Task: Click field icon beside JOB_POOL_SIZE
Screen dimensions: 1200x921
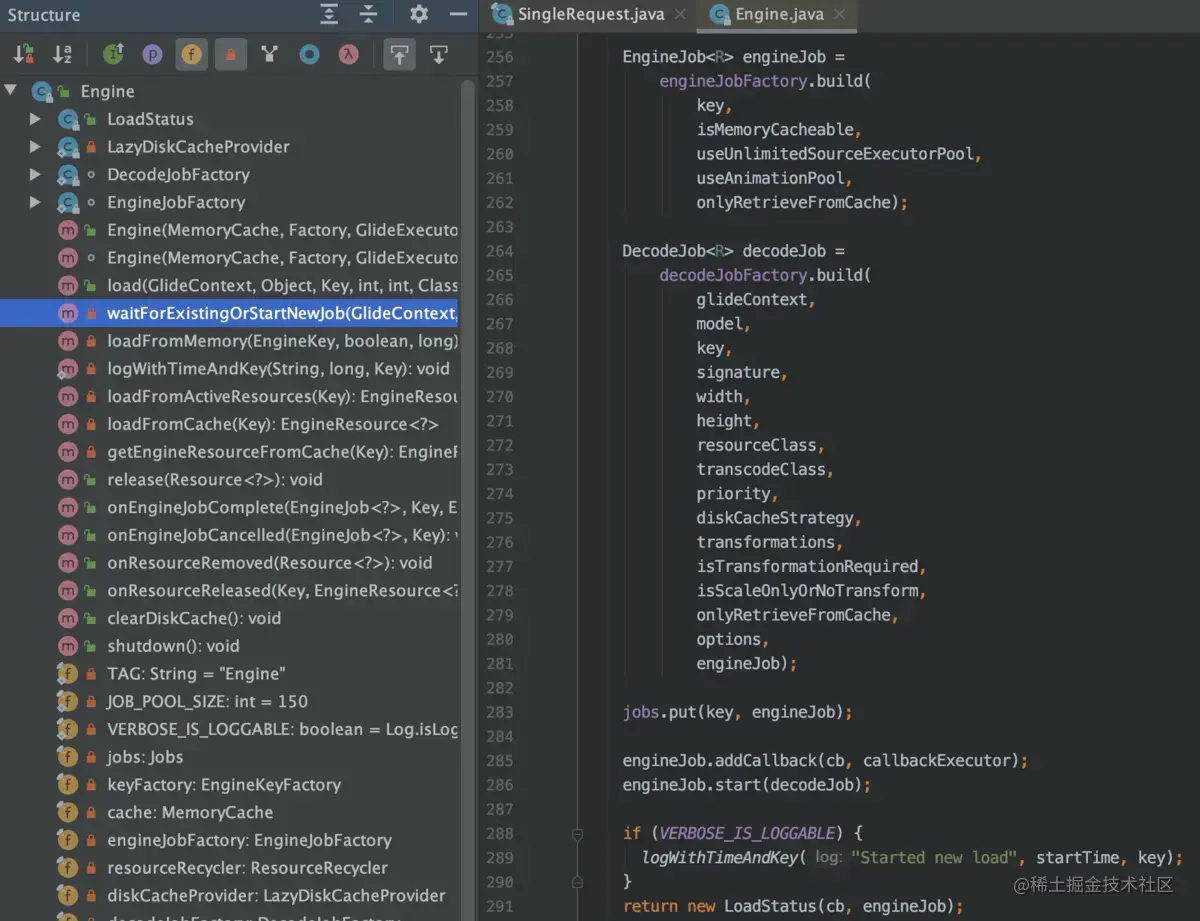Action: (x=67, y=702)
